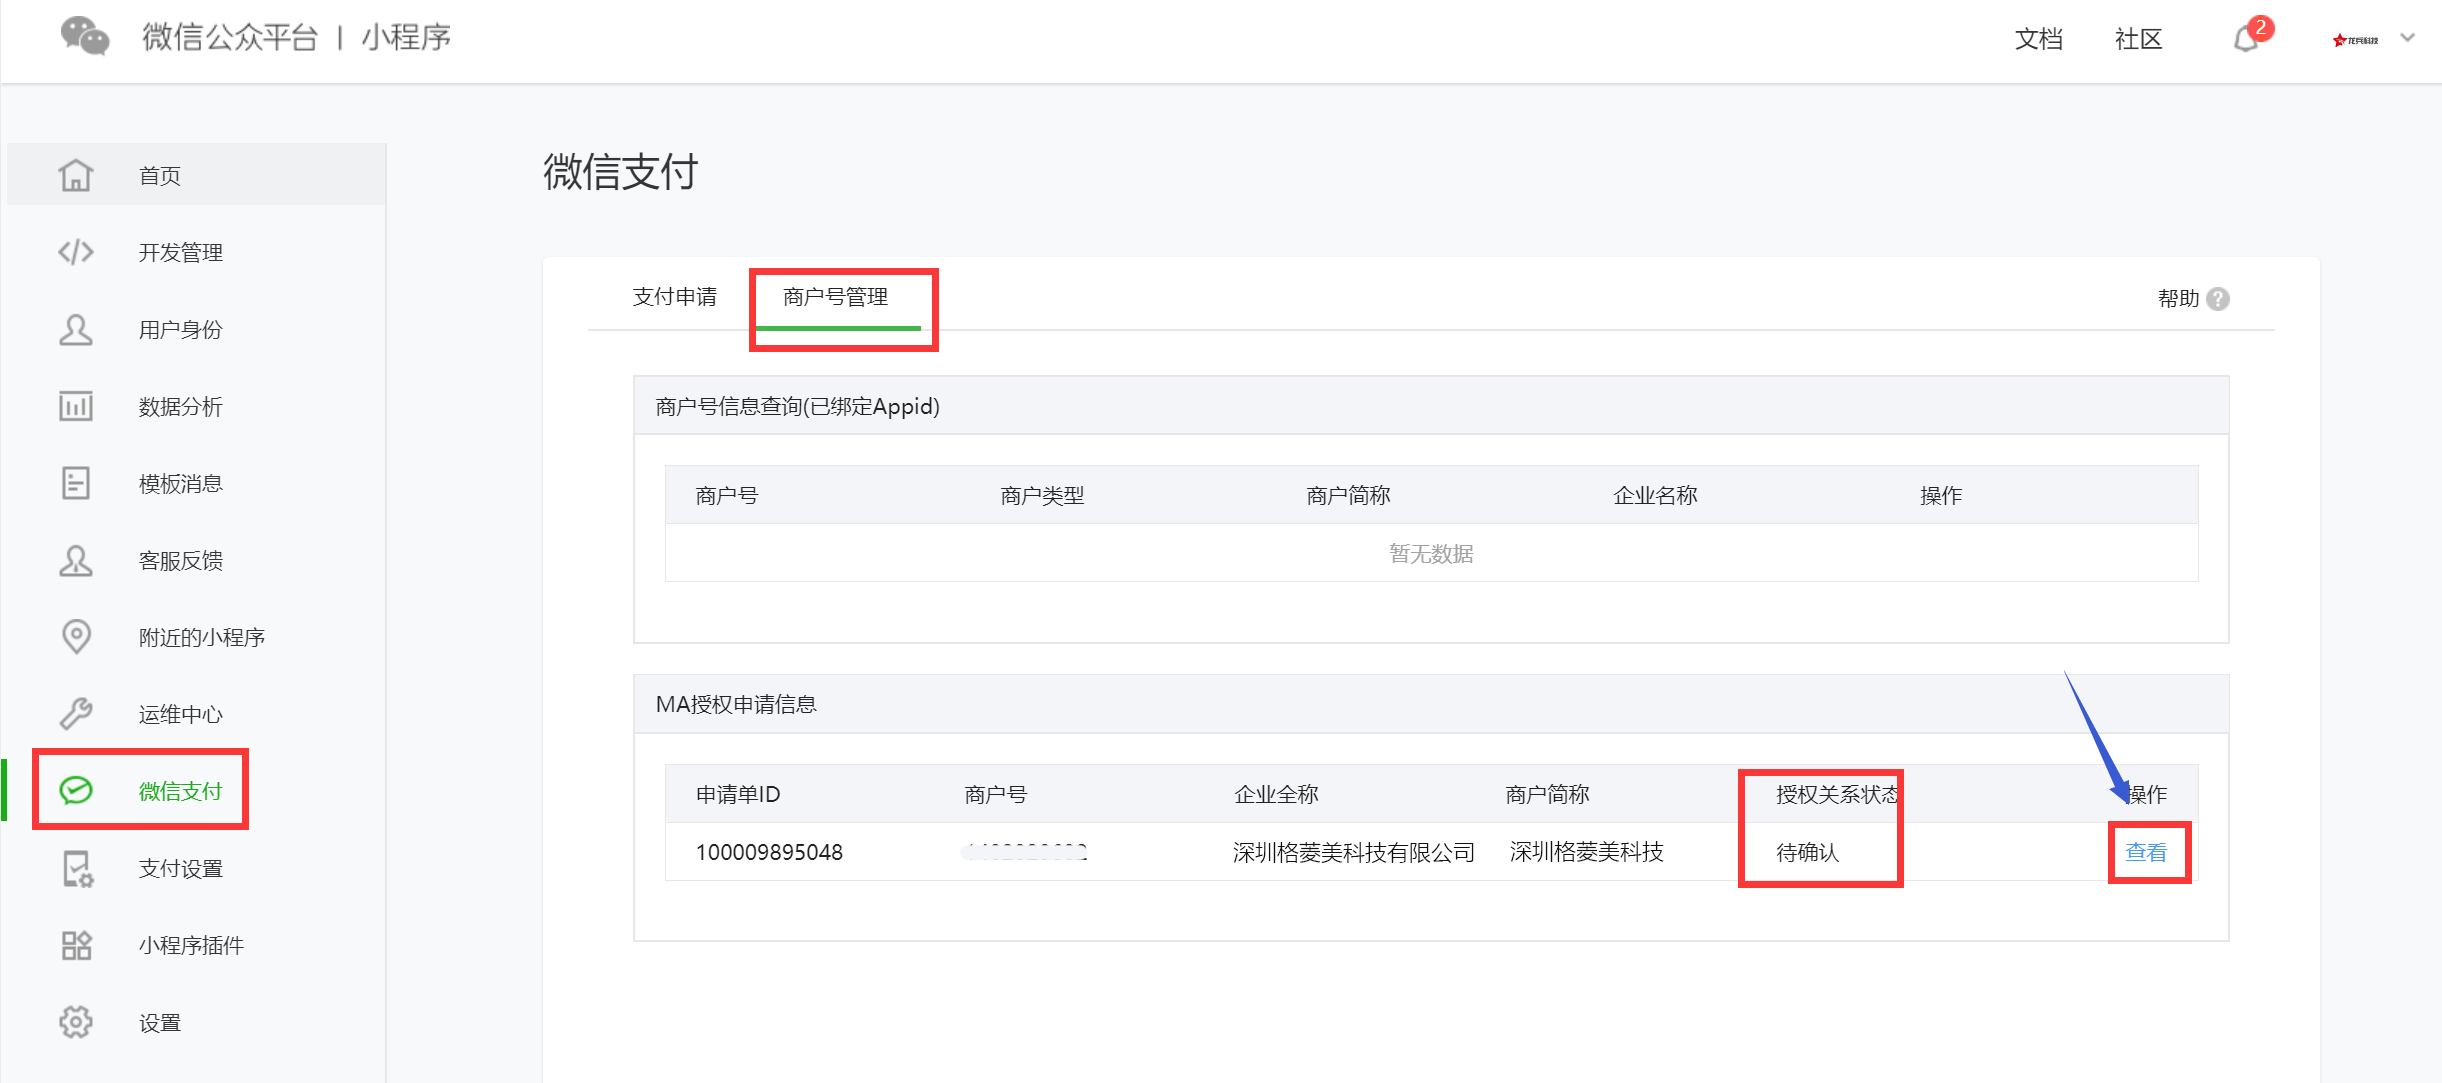Click the WeChat logo icon in header

(85, 37)
